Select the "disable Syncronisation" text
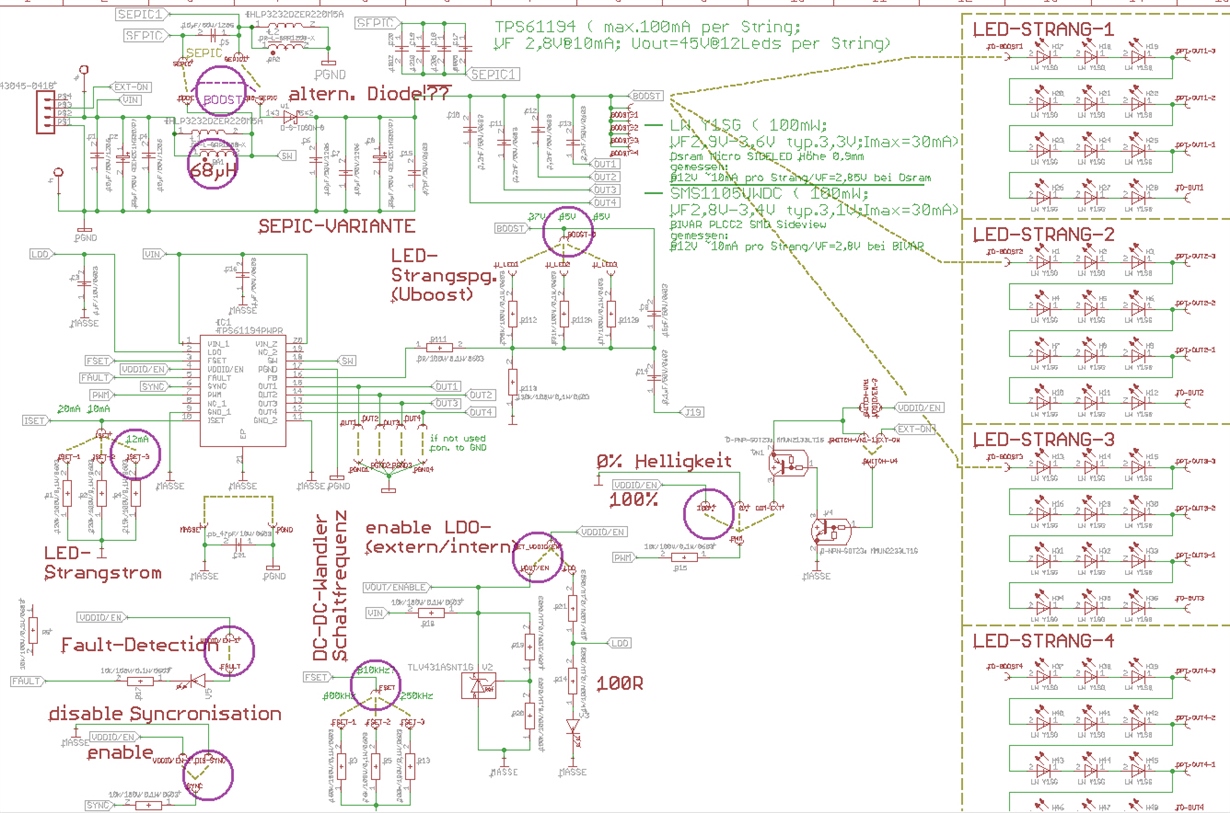The width and height of the screenshot is (1230, 813). [x=165, y=713]
